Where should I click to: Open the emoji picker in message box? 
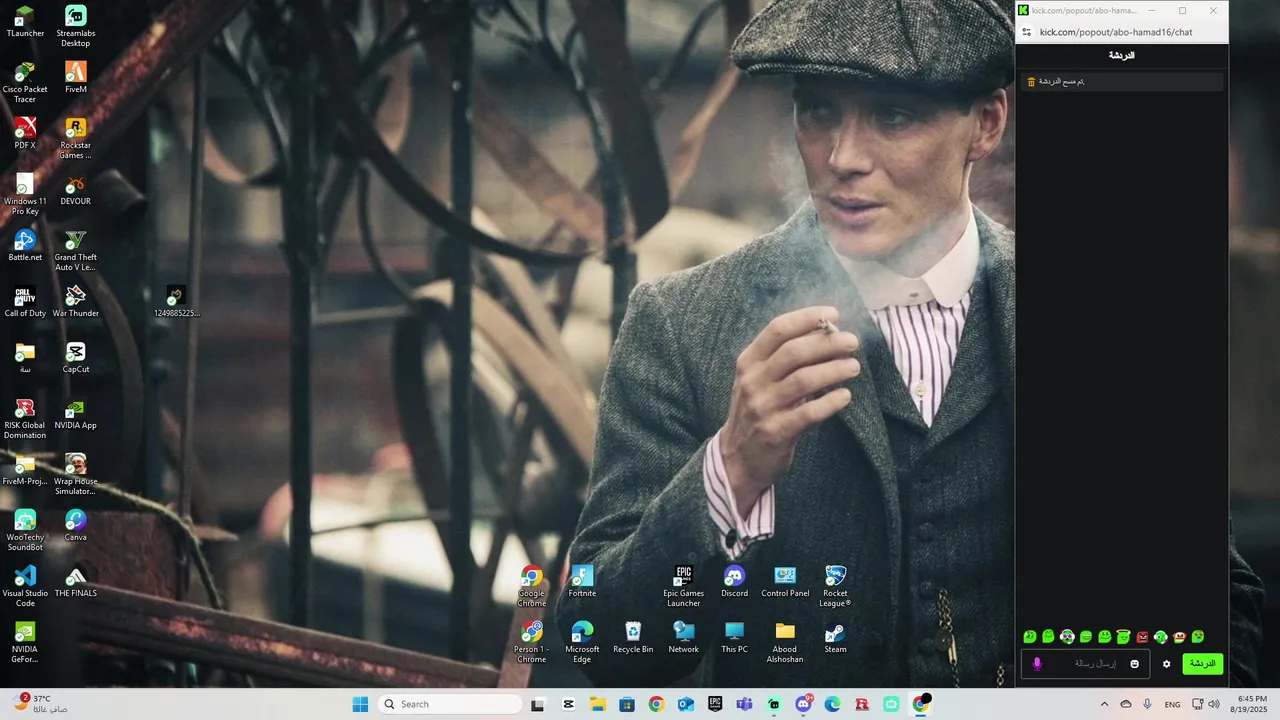[x=1135, y=664]
